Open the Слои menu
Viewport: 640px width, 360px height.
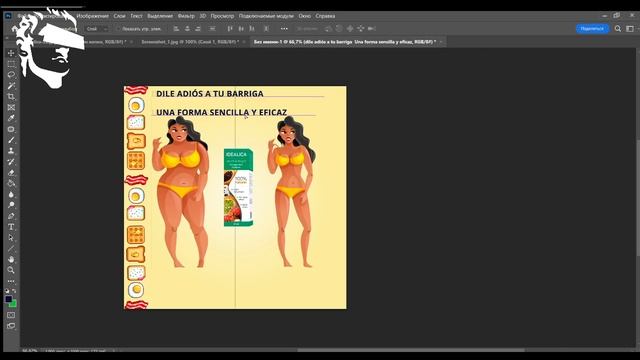click(120, 16)
